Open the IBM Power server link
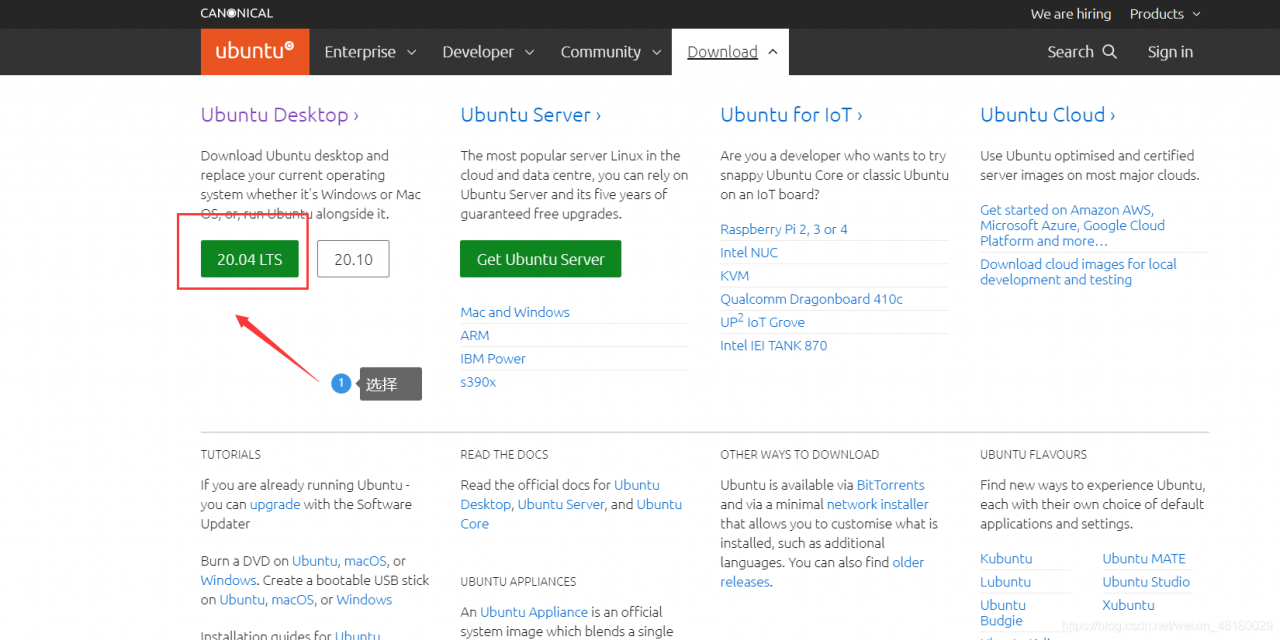The height and width of the screenshot is (640, 1280). coord(493,358)
